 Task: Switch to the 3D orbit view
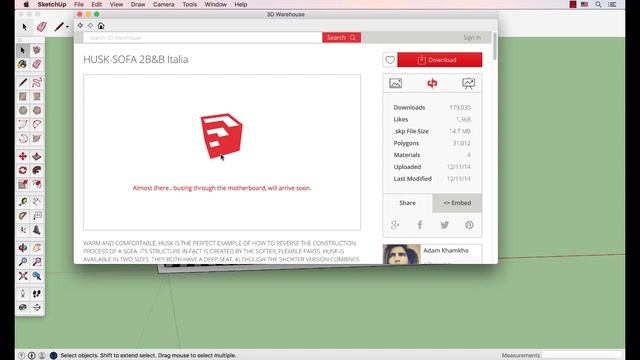tap(432, 83)
